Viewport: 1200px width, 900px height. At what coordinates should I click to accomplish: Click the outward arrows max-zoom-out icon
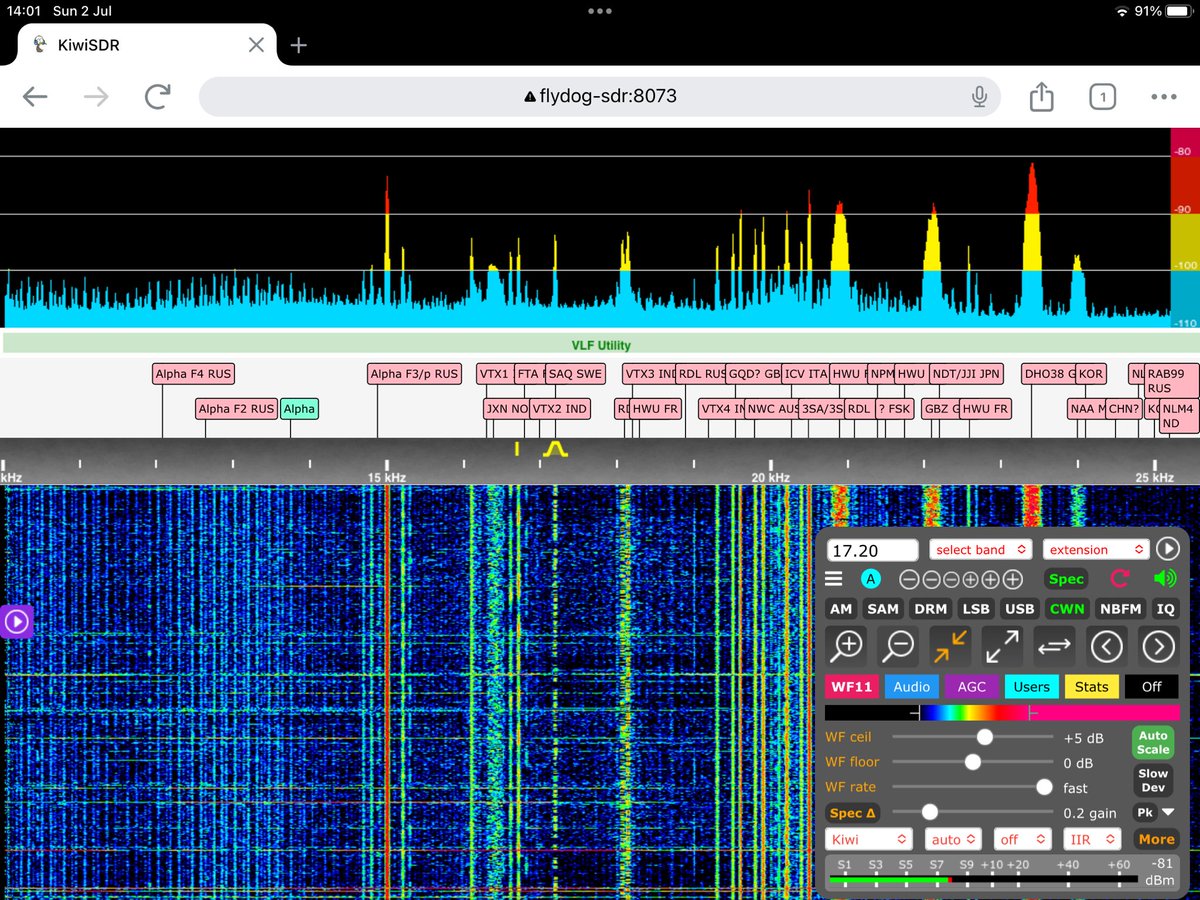[x=1002, y=646]
